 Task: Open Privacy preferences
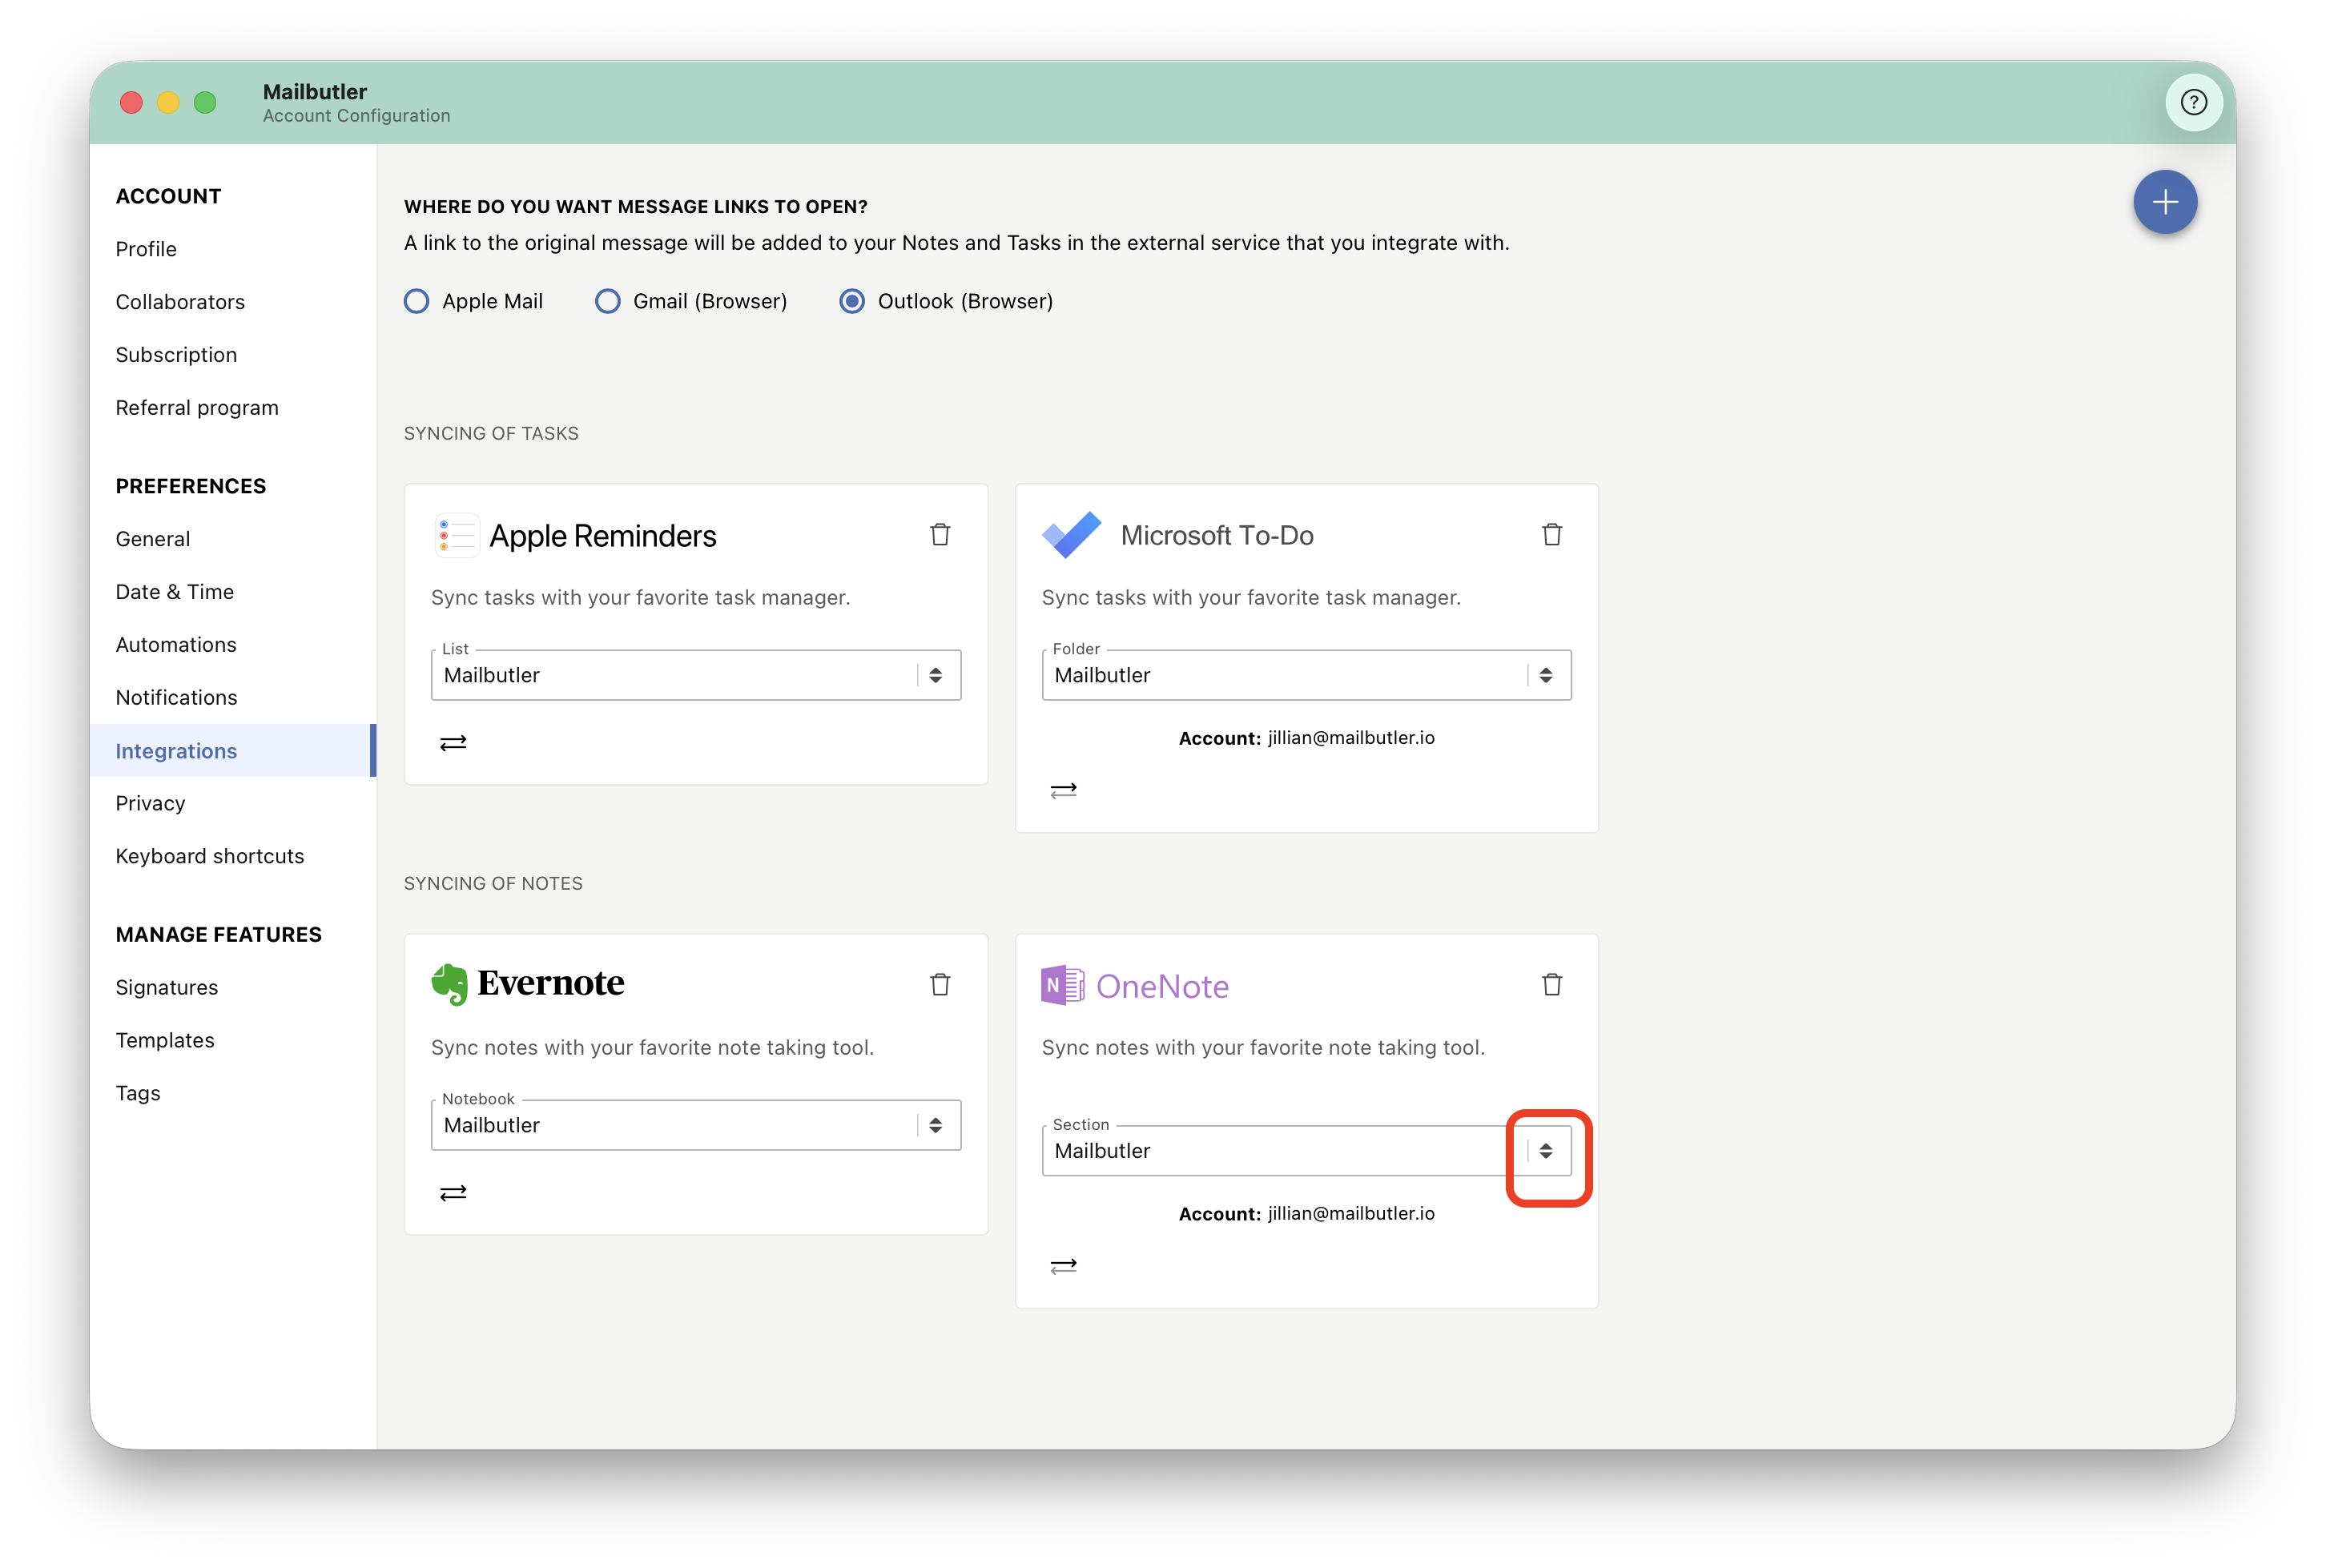point(151,804)
